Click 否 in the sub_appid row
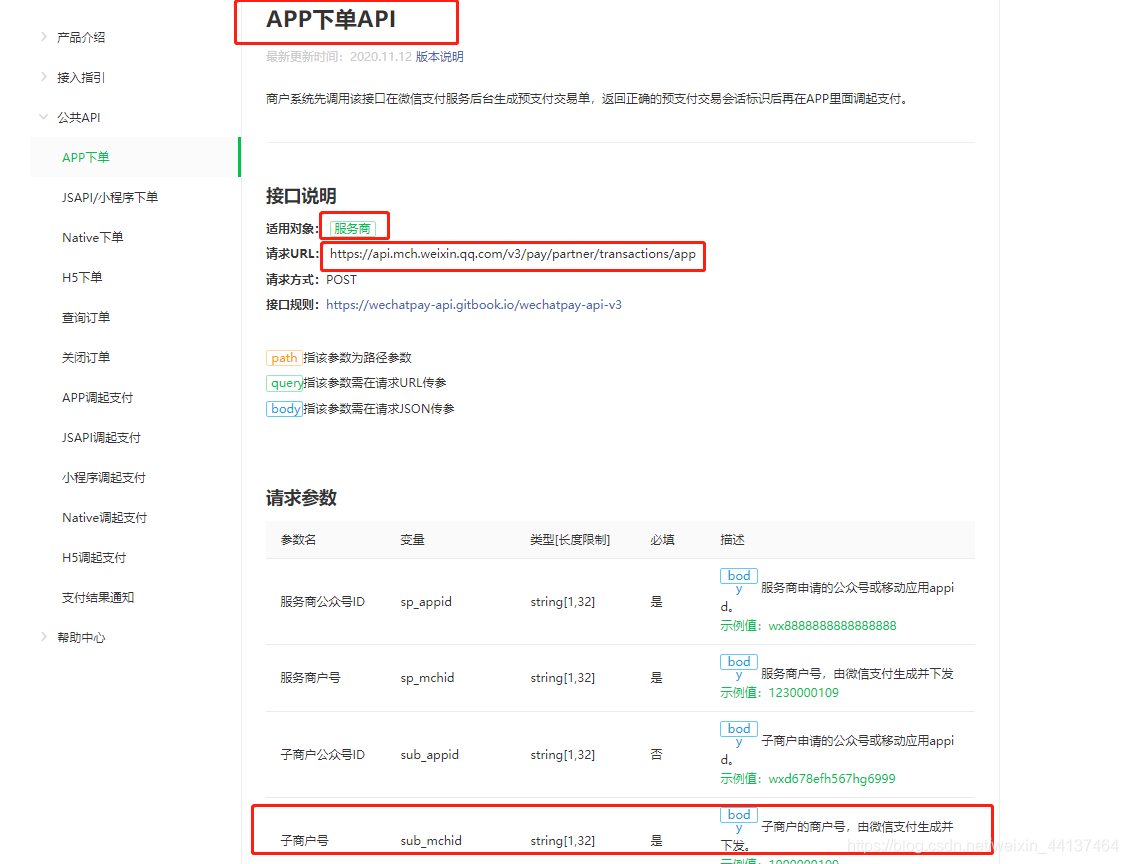1128x864 pixels. coord(656,755)
